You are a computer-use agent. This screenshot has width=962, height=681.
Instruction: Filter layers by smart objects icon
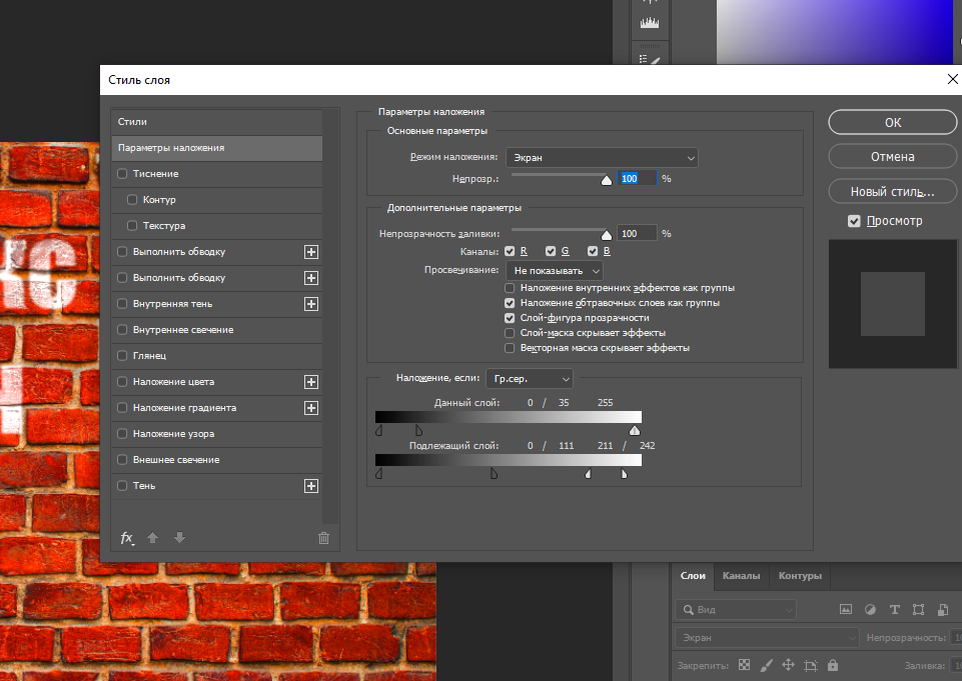pyautogui.click(x=943, y=609)
